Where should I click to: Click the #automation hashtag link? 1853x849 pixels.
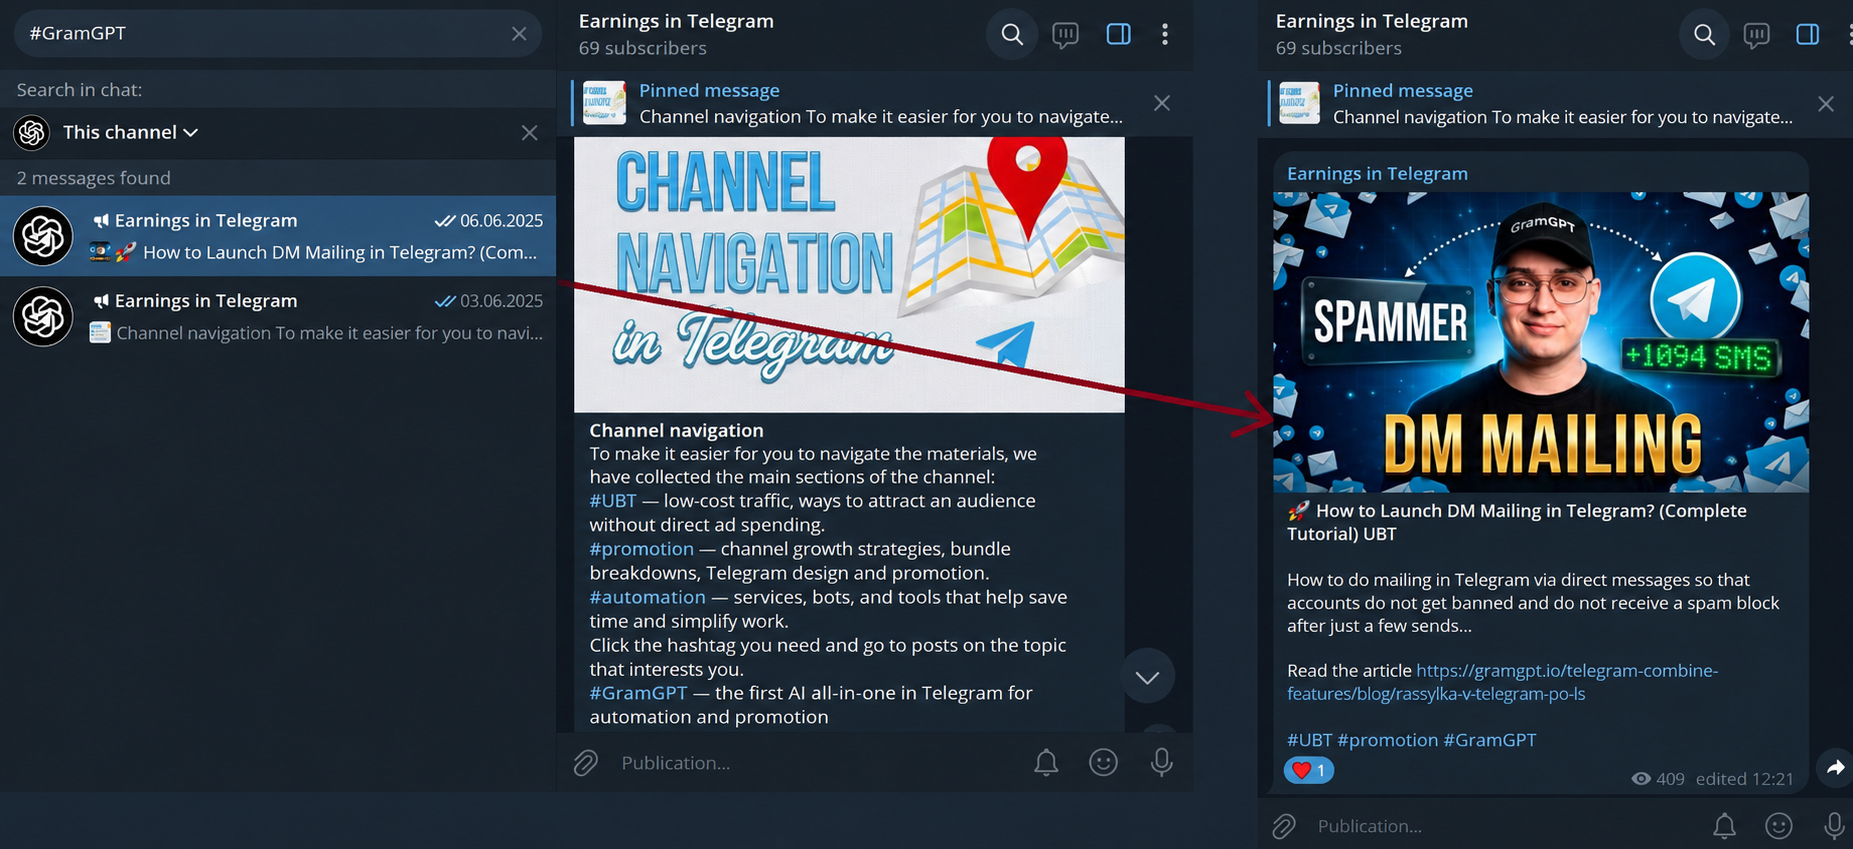tap(647, 597)
